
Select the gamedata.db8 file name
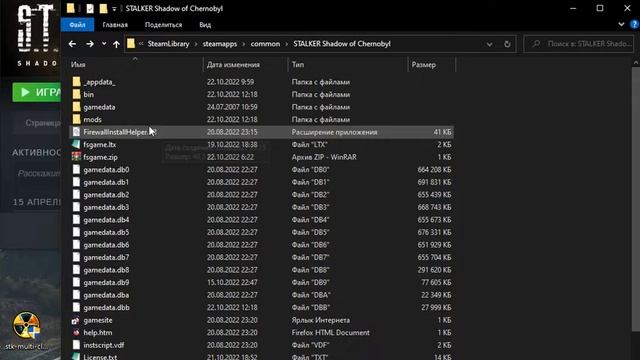click(106, 270)
